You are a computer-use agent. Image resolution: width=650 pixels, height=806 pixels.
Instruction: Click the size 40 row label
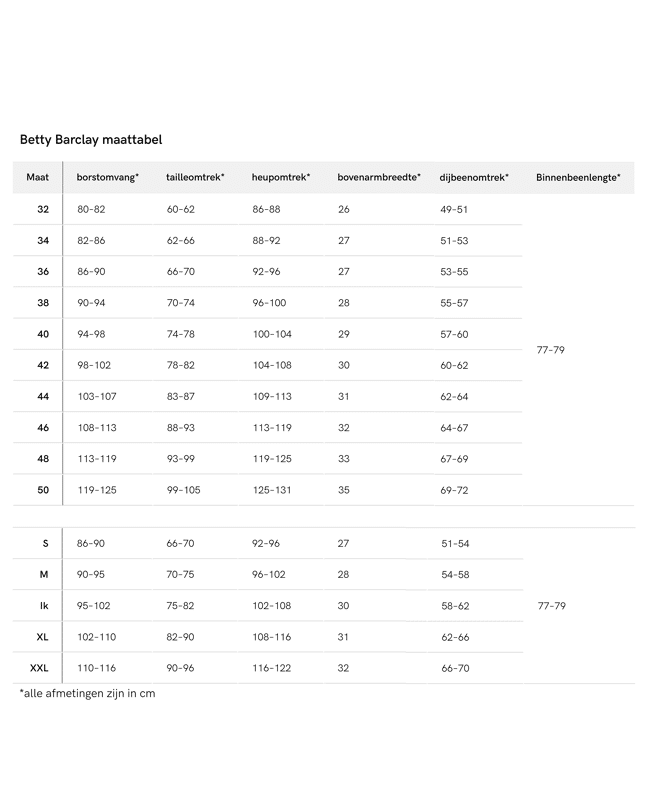[43, 334]
